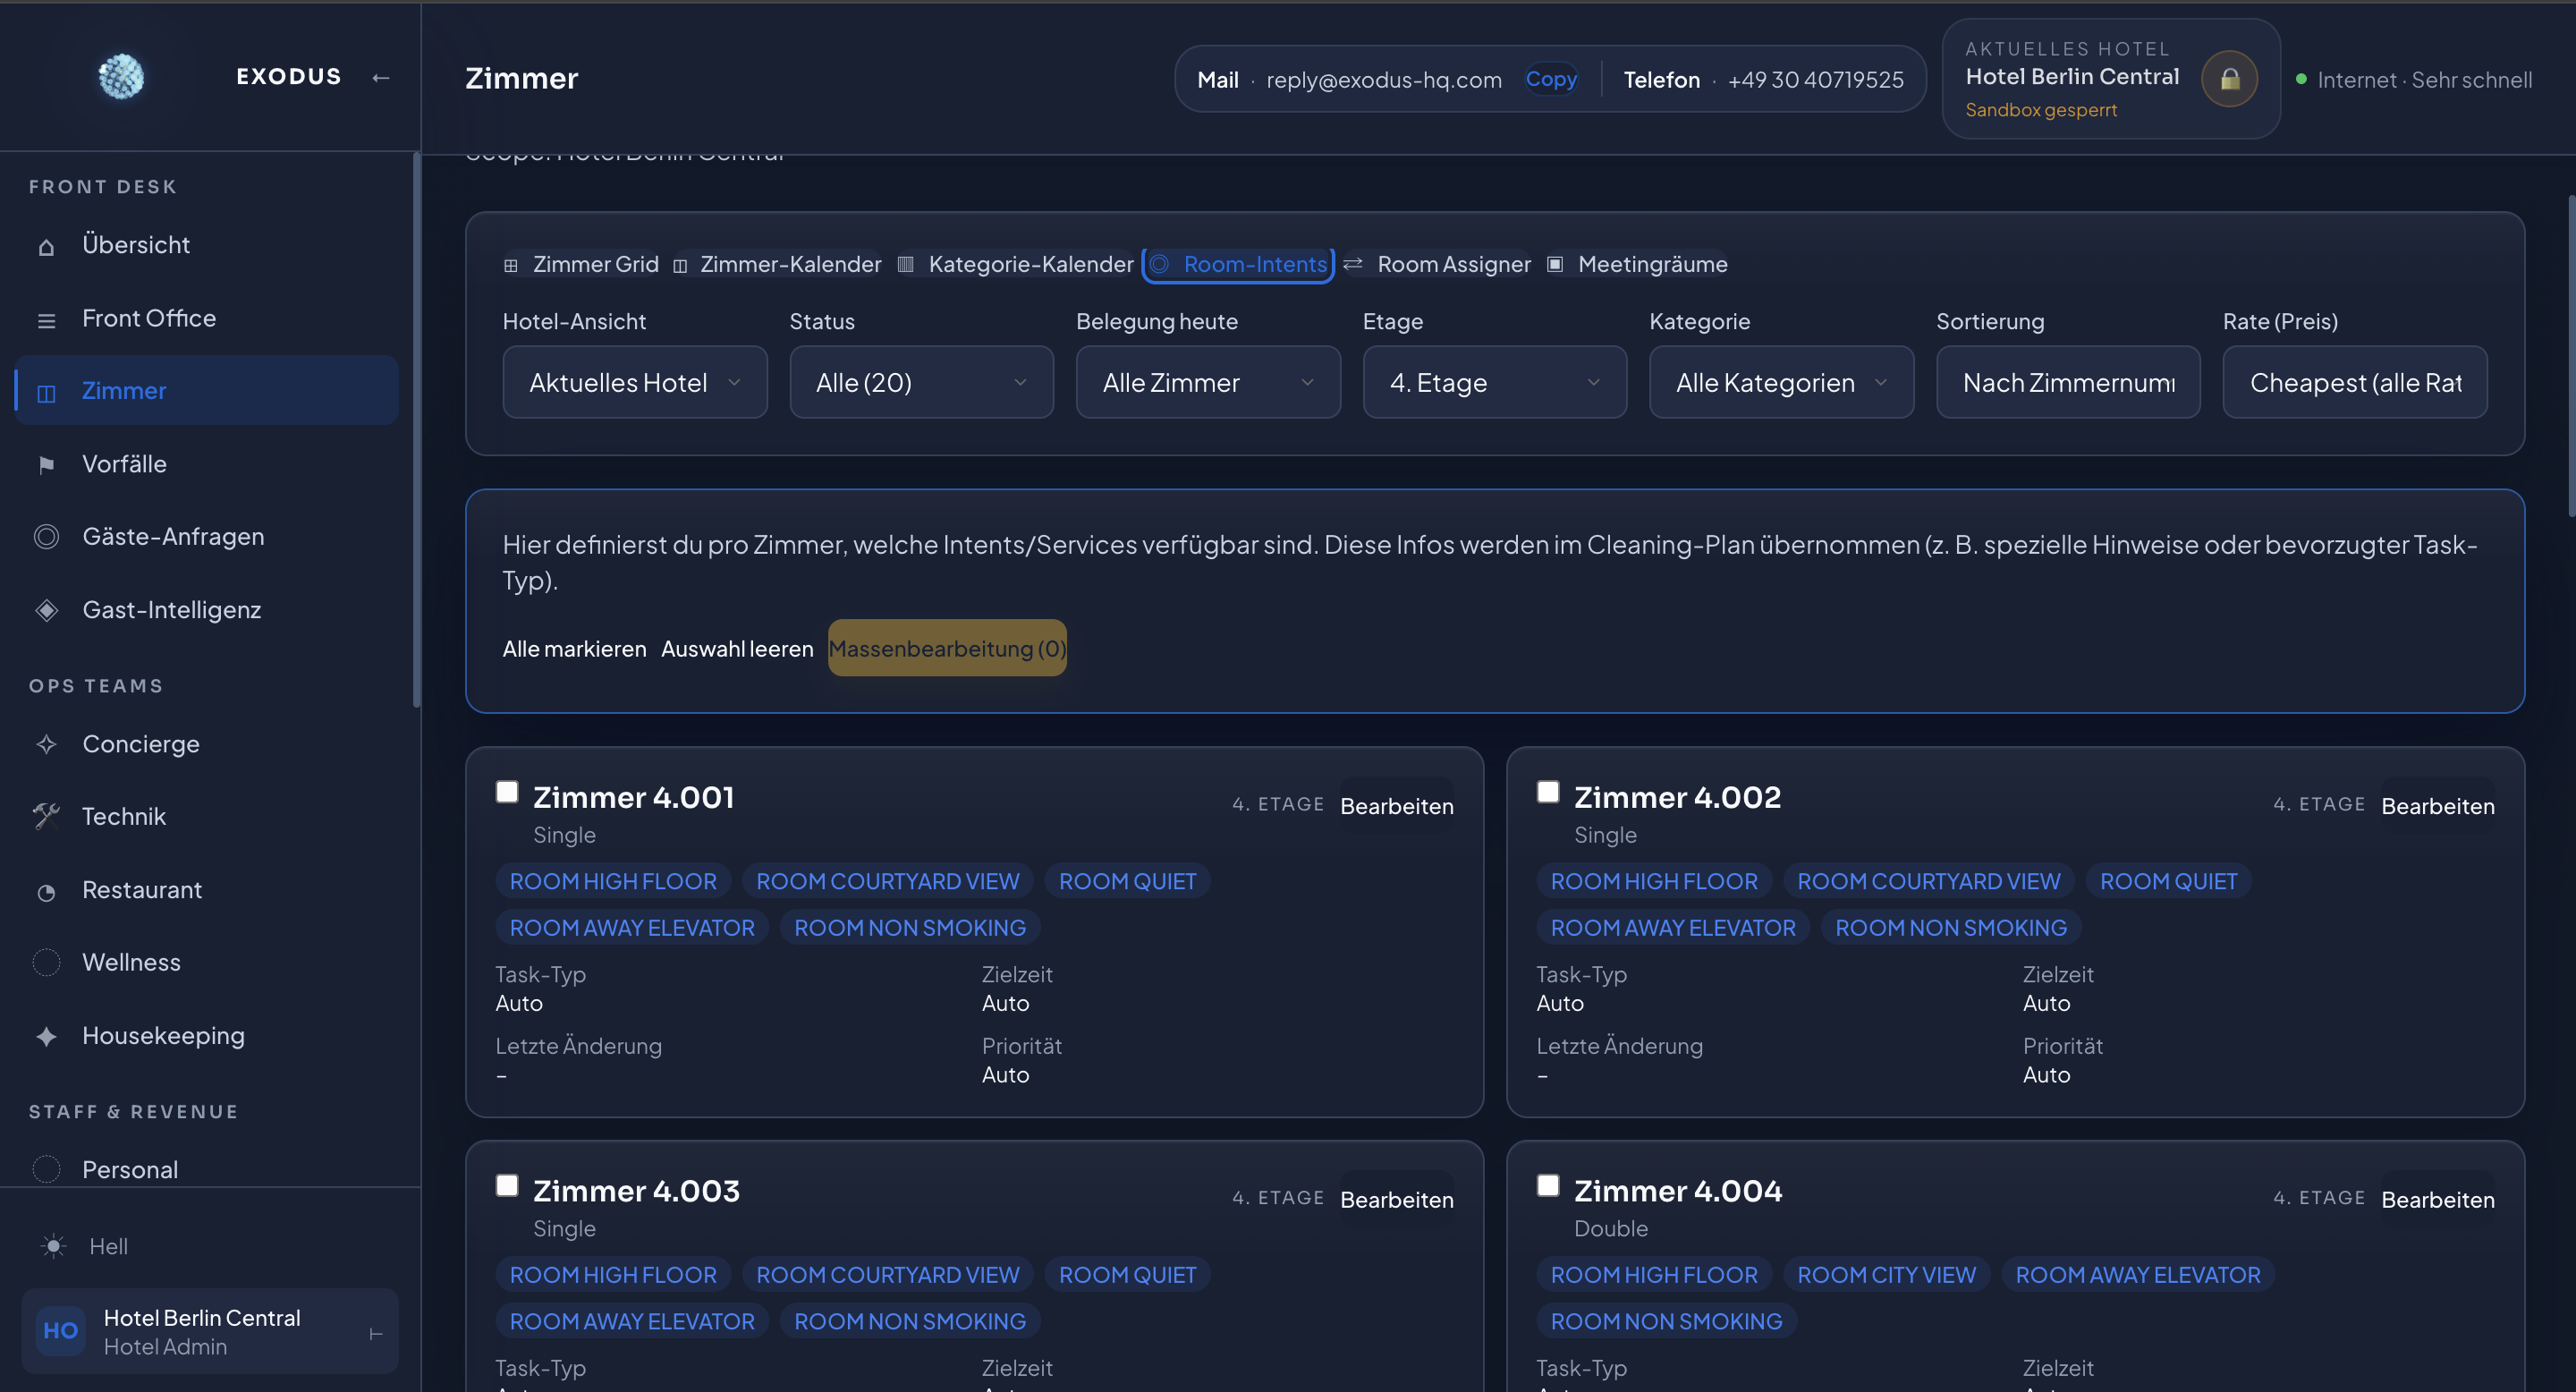Click the sidebar vertical scrollbar
Viewport: 2576px width, 1392px height.
tap(416, 430)
